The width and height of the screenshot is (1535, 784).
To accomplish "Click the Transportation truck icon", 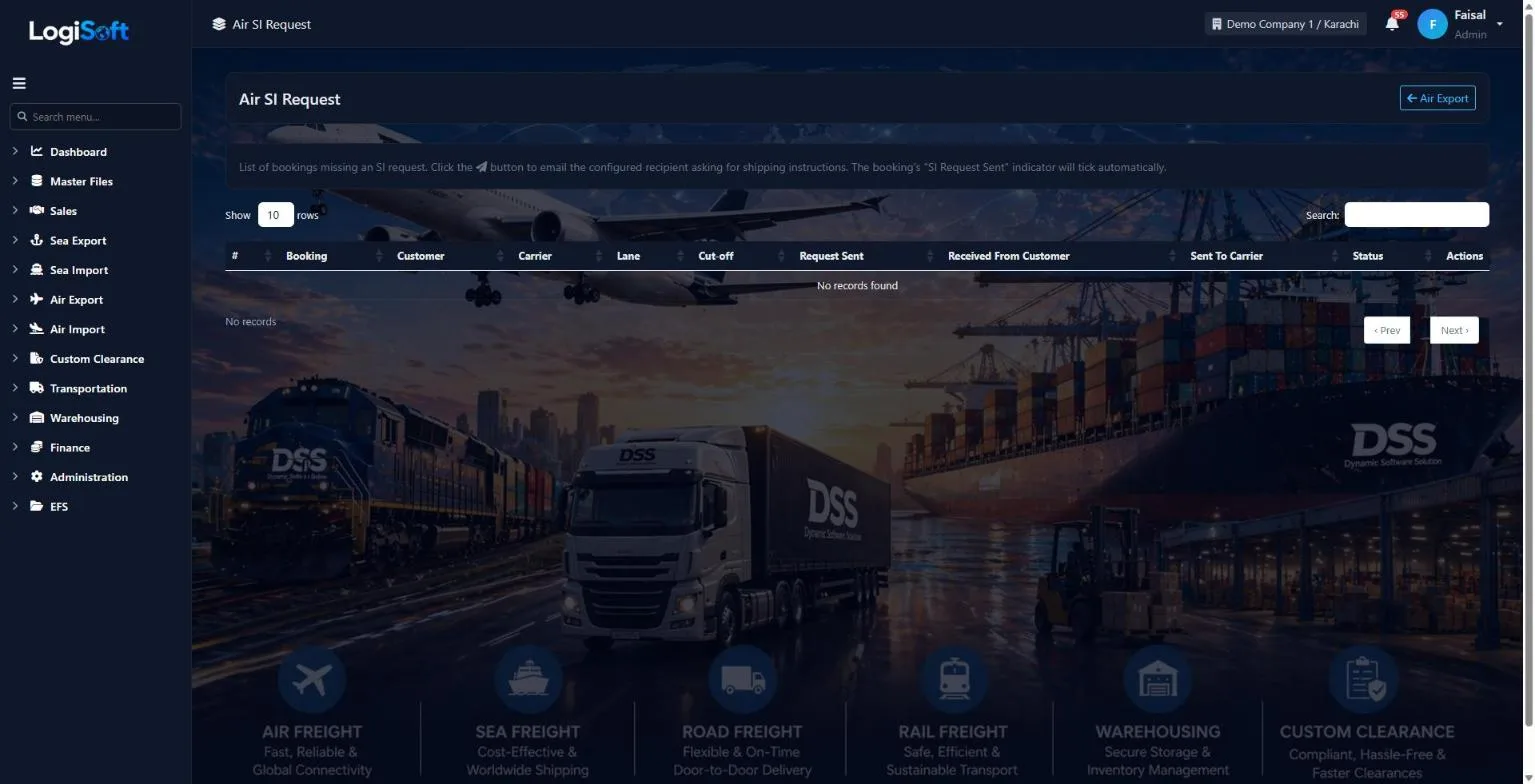I will click(37, 388).
